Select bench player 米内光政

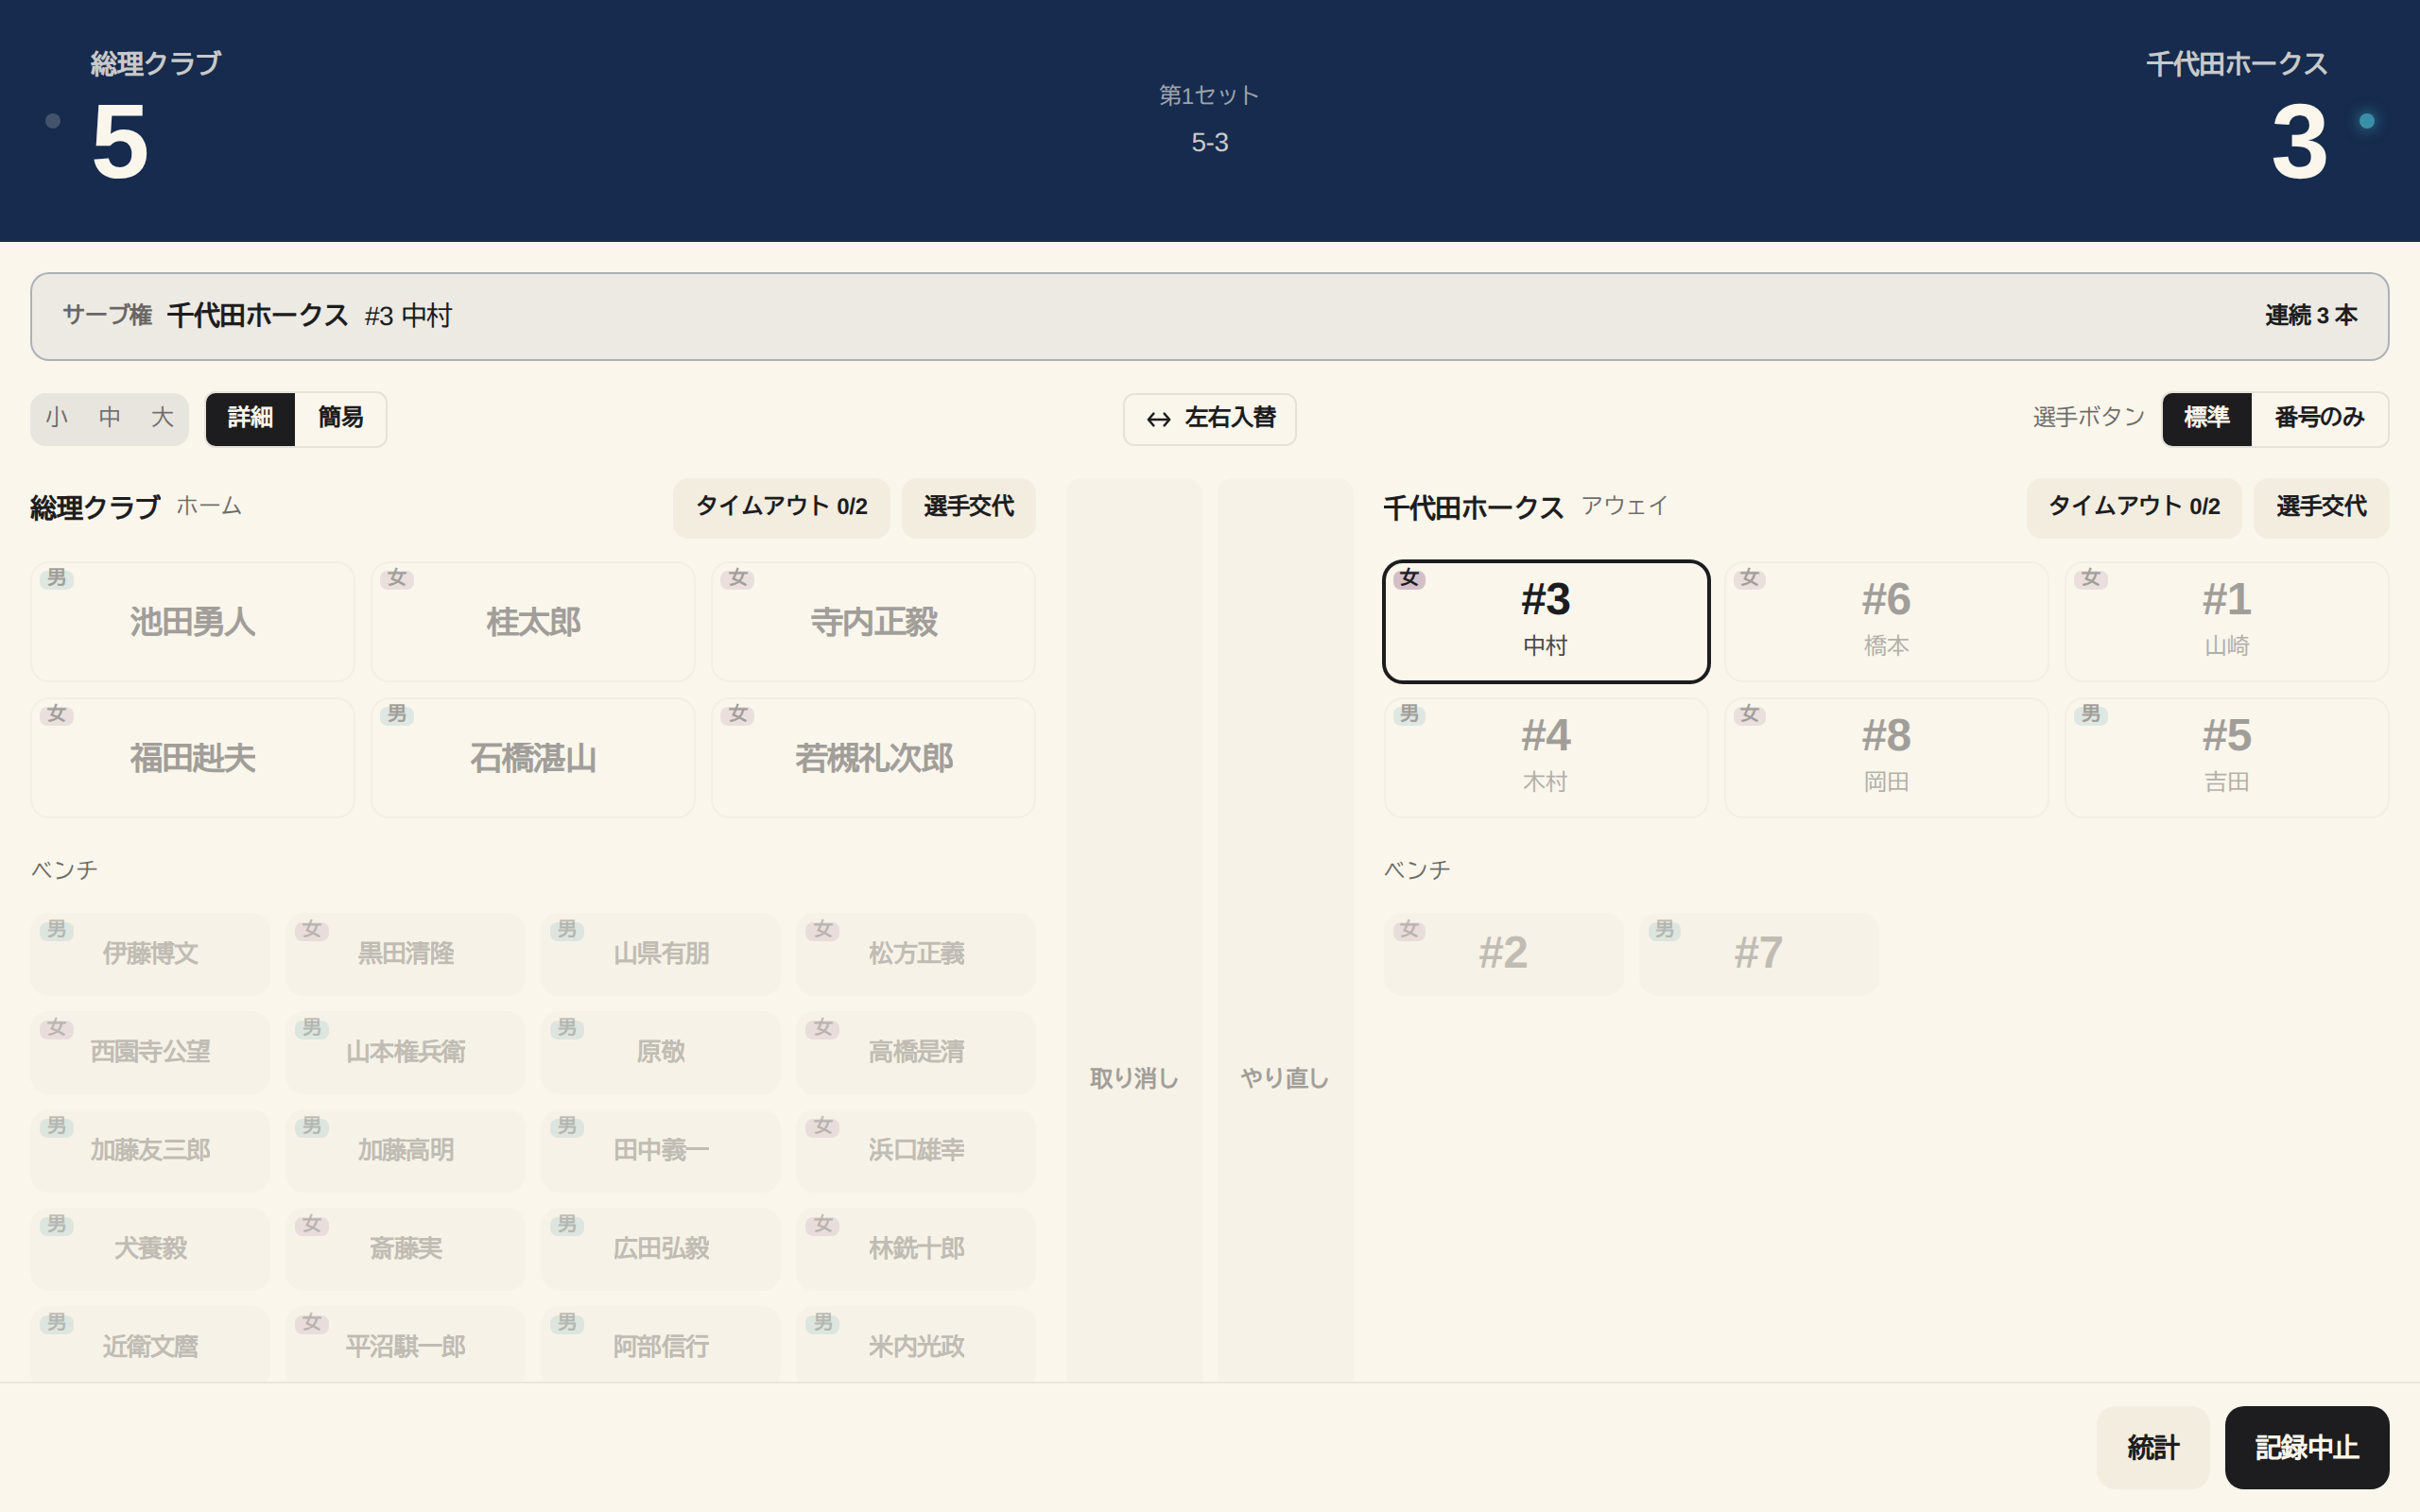[x=916, y=1345]
